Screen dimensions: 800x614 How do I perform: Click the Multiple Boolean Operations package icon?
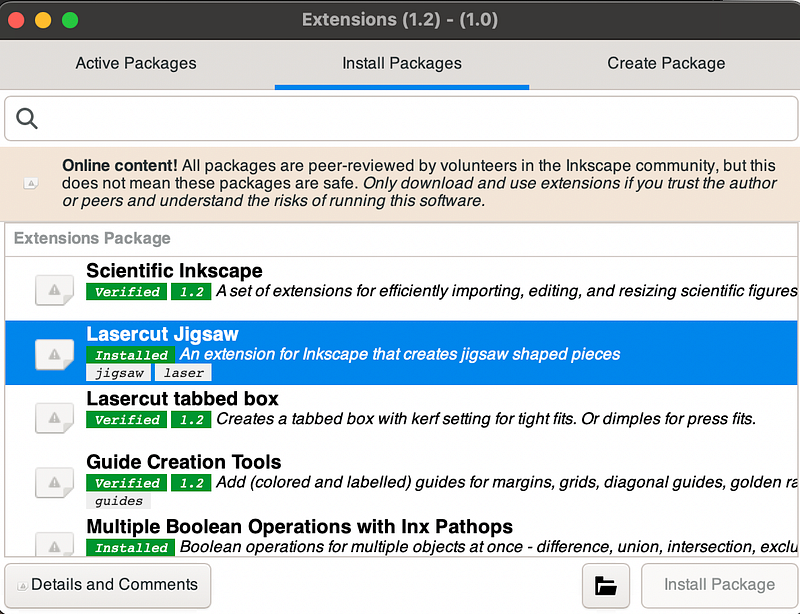coord(54,544)
